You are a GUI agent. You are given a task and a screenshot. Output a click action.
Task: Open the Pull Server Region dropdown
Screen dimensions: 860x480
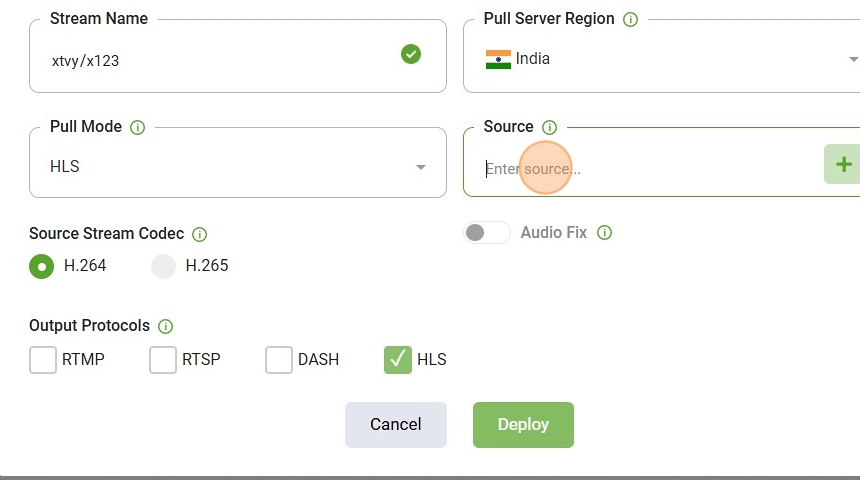[x=661, y=57]
